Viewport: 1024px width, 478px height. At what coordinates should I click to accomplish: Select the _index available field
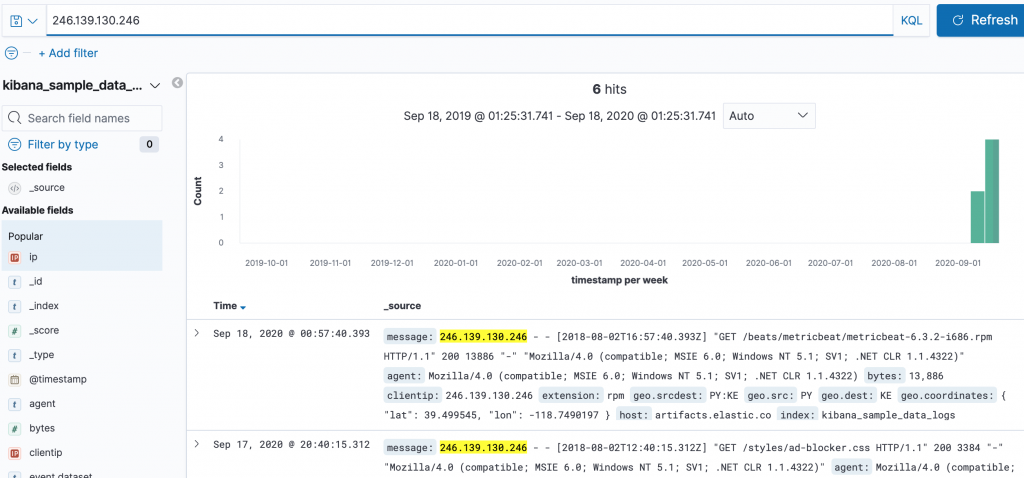pos(44,306)
